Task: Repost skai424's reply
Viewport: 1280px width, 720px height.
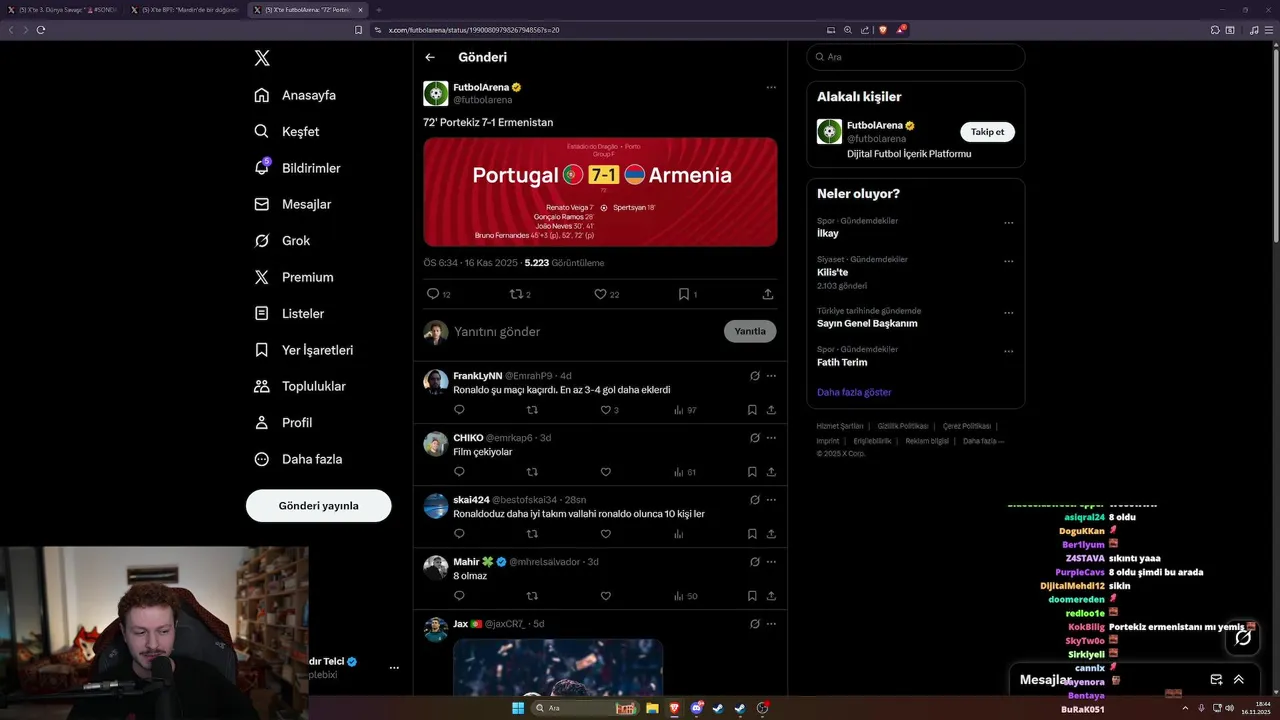Action: pyautogui.click(x=532, y=534)
